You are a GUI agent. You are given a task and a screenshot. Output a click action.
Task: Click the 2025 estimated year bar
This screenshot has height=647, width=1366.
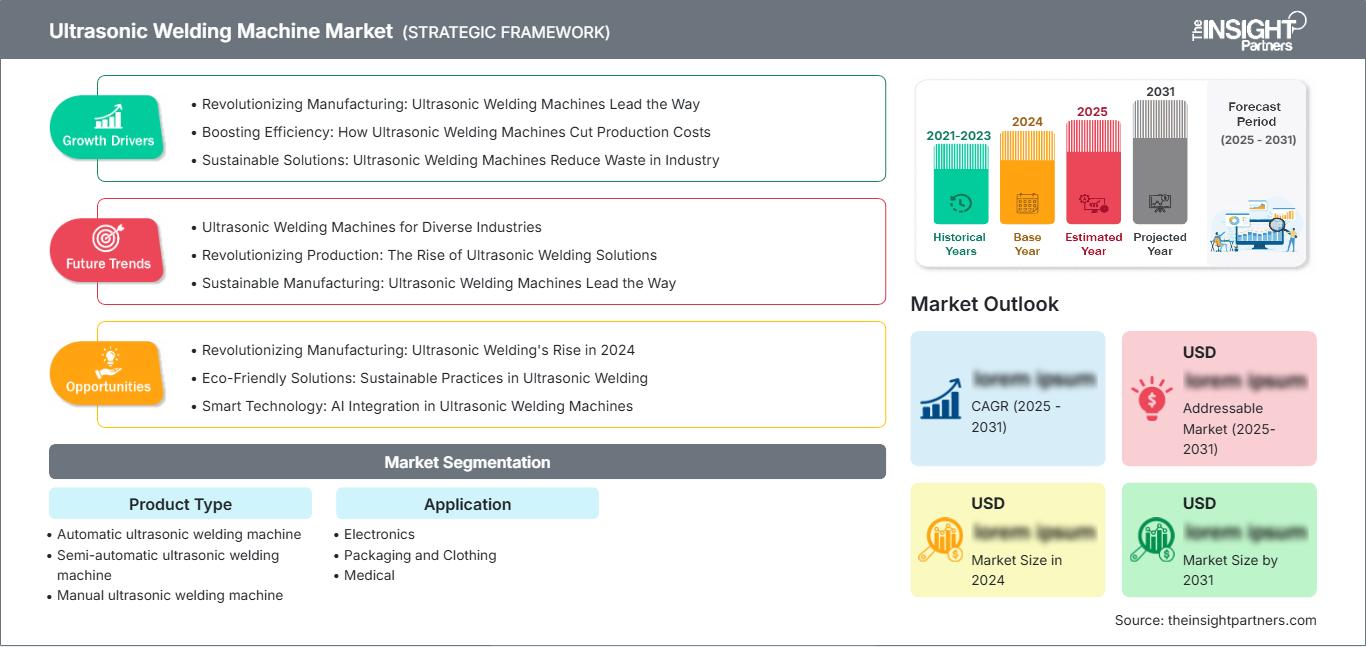pos(1093,172)
